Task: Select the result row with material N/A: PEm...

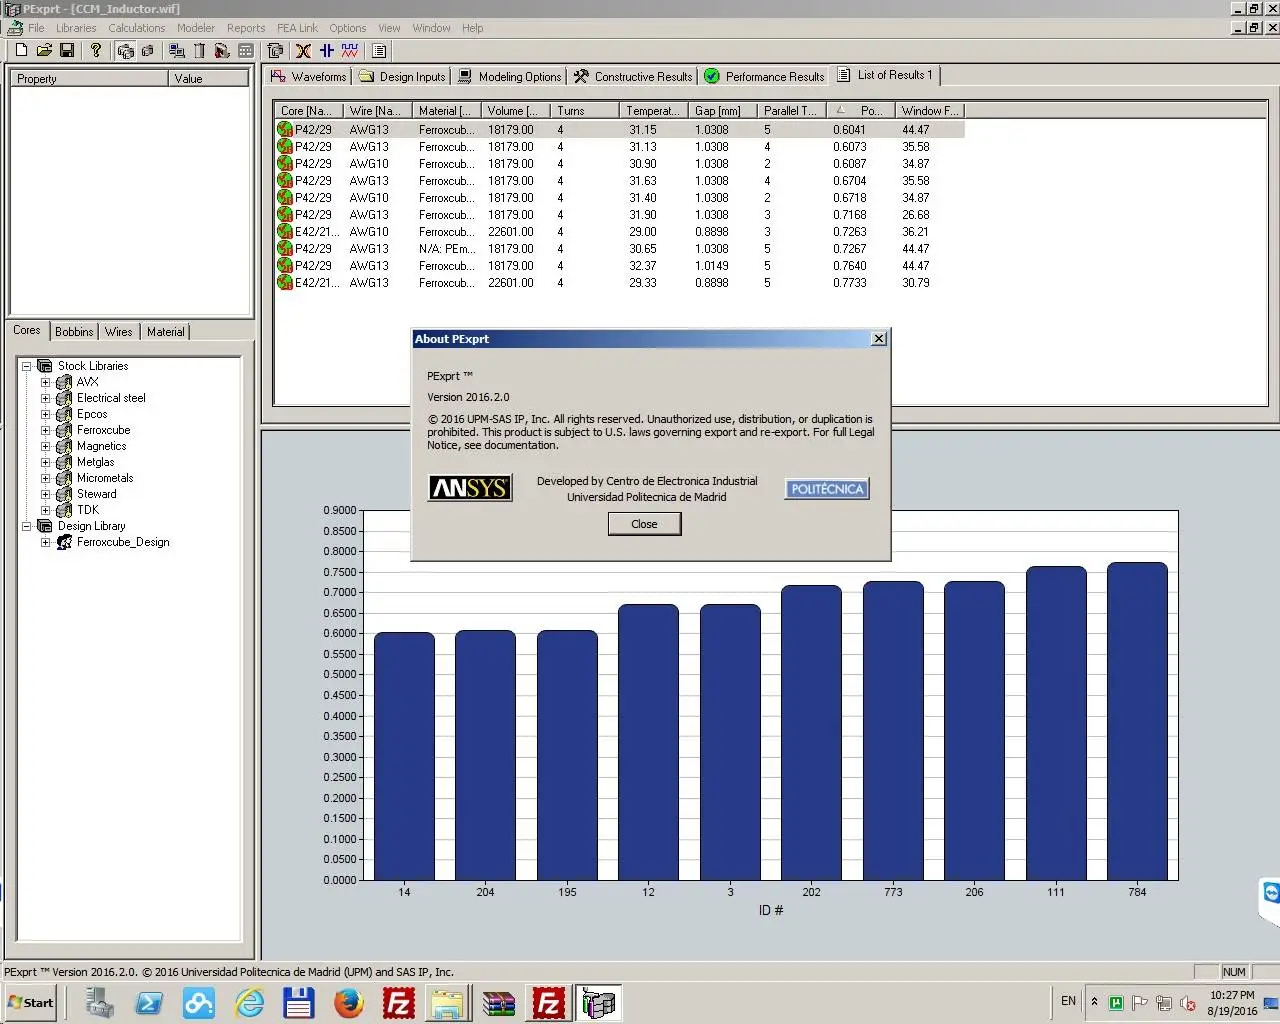Action: click(619, 249)
